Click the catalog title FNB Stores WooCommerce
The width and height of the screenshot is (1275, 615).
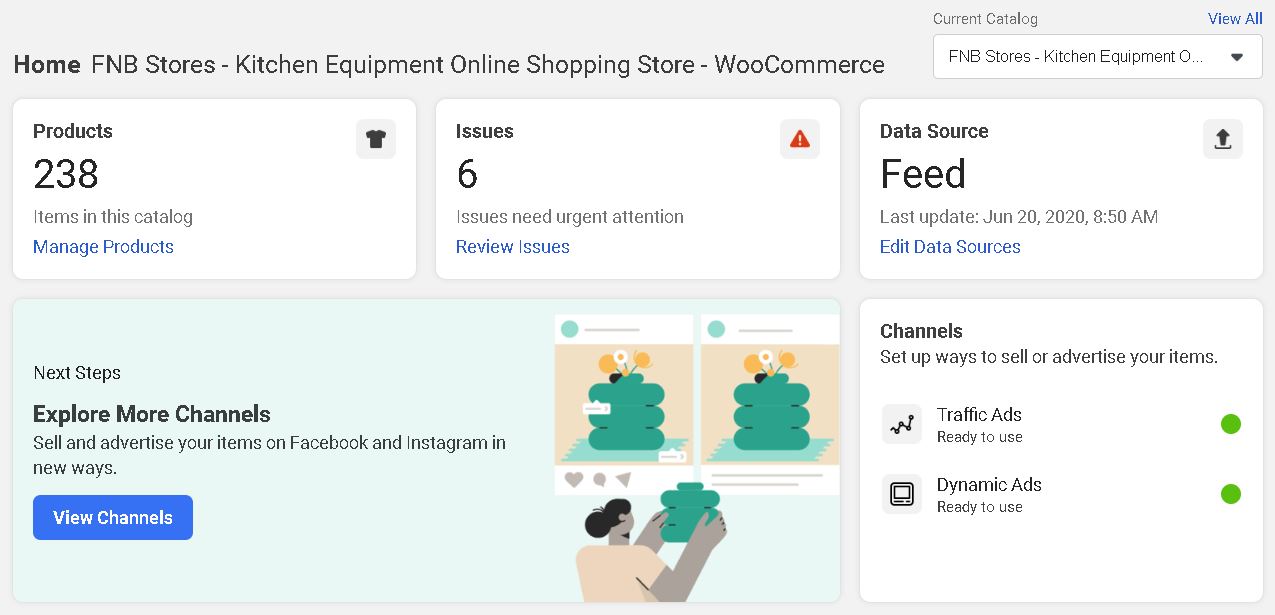tap(488, 65)
